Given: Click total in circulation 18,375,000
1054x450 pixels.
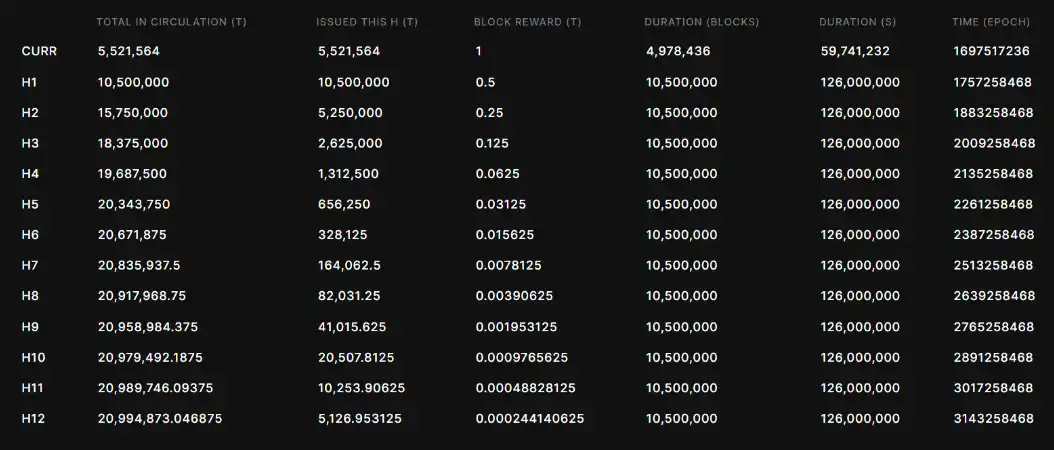Looking at the screenshot, I should pos(133,143).
